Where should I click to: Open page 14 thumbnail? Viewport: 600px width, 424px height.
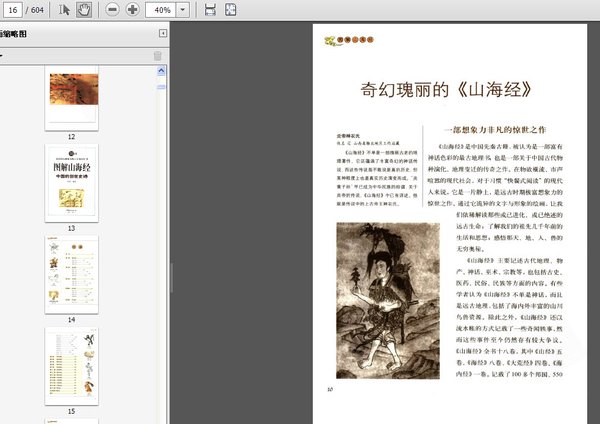[x=72, y=275]
